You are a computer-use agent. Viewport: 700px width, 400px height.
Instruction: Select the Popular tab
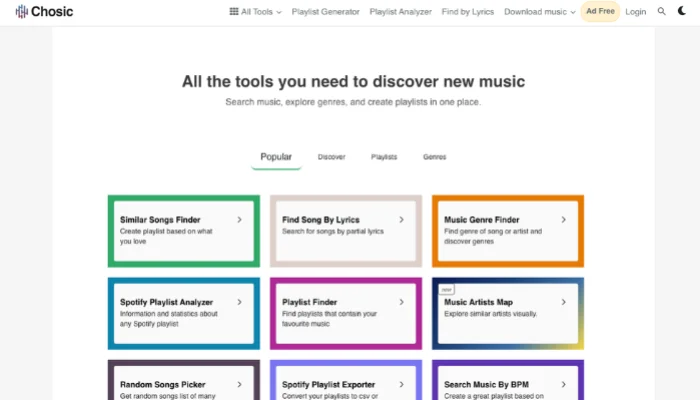pyautogui.click(x=276, y=157)
